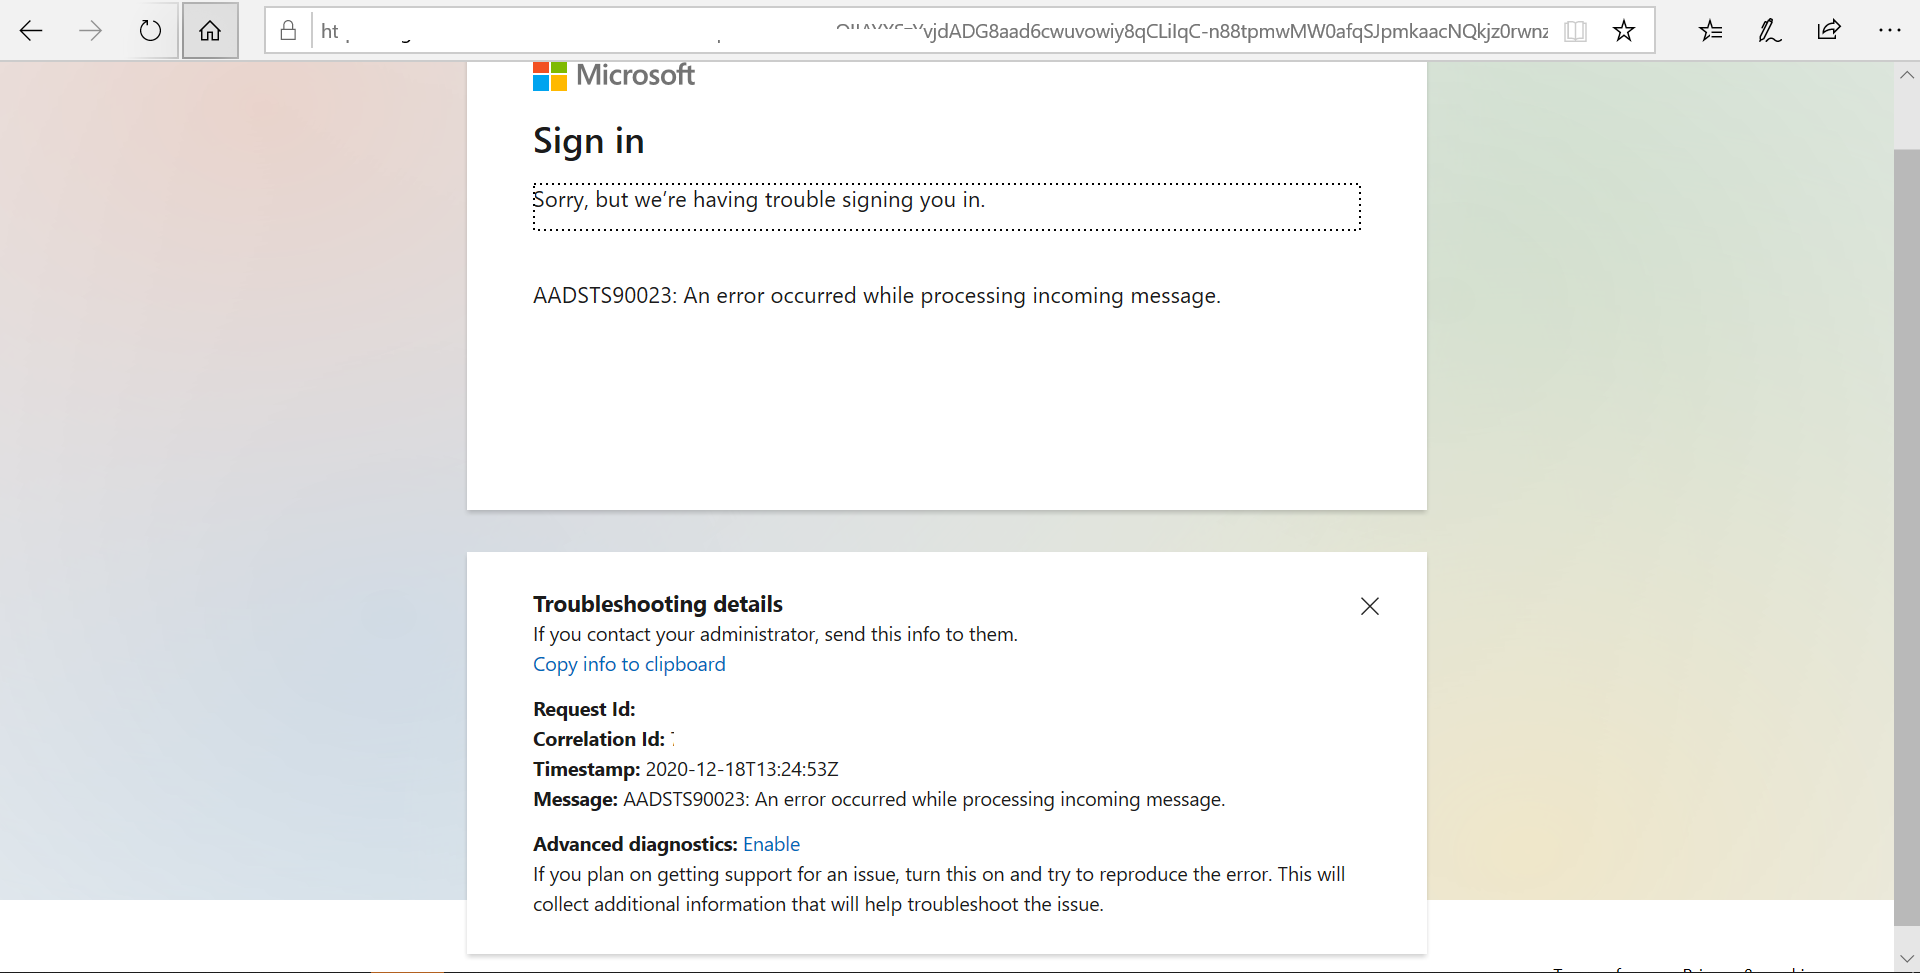This screenshot has height=973, width=1920.
Task: Click the scrollbar up arrow
Action: pos(1907,75)
